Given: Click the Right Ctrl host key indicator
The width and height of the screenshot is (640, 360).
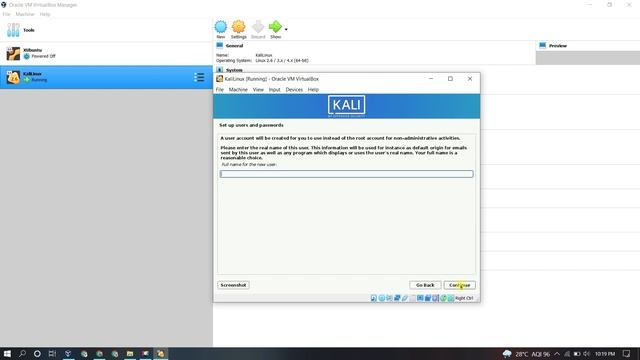Looking at the screenshot, I should click(x=464, y=298).
